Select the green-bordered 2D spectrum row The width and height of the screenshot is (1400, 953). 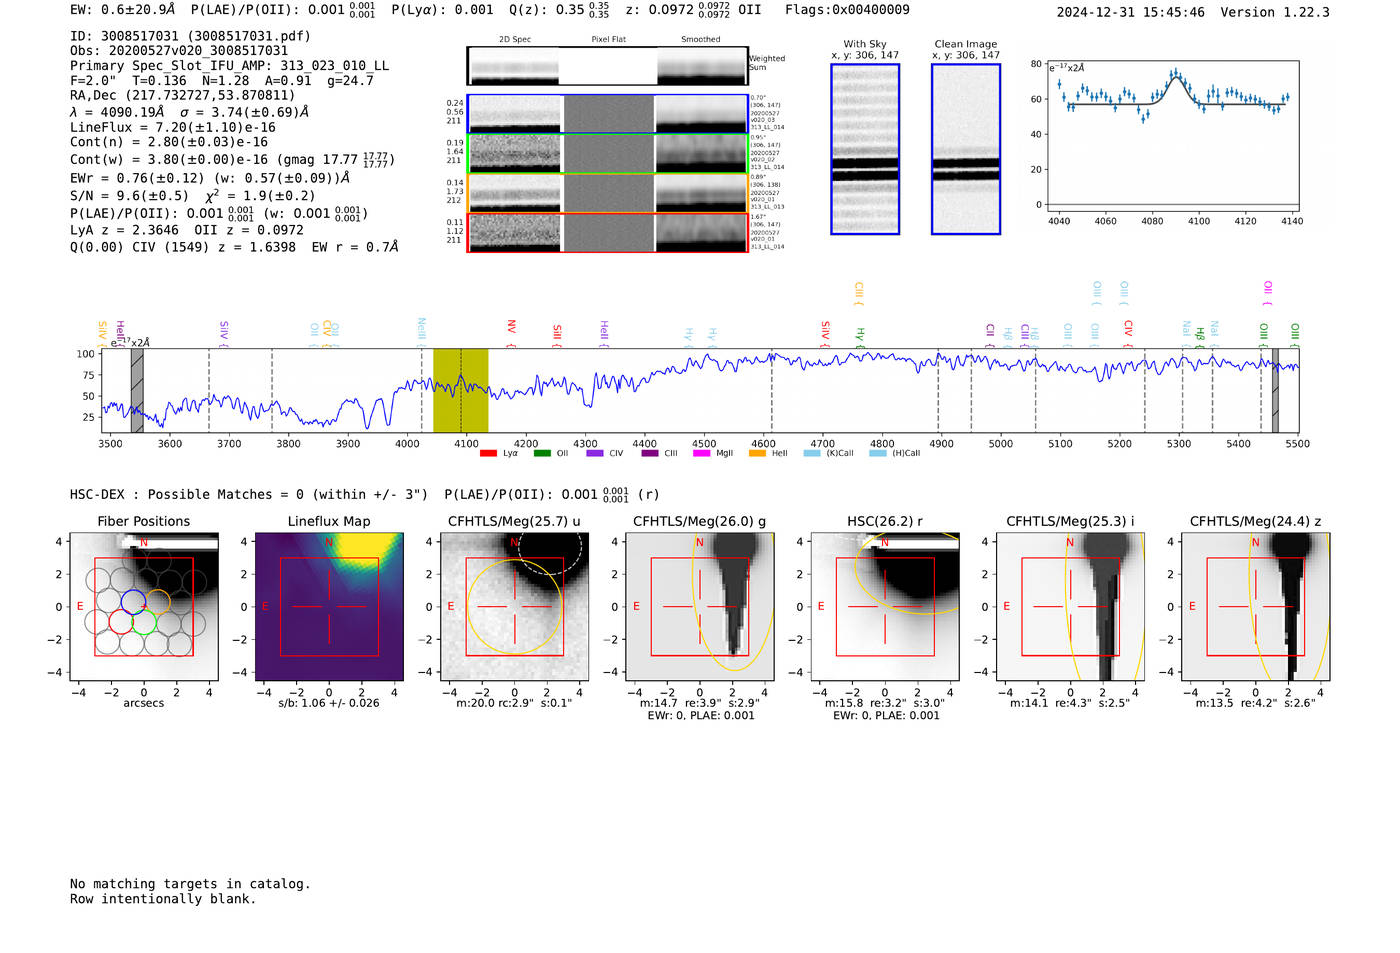point(608,153)
